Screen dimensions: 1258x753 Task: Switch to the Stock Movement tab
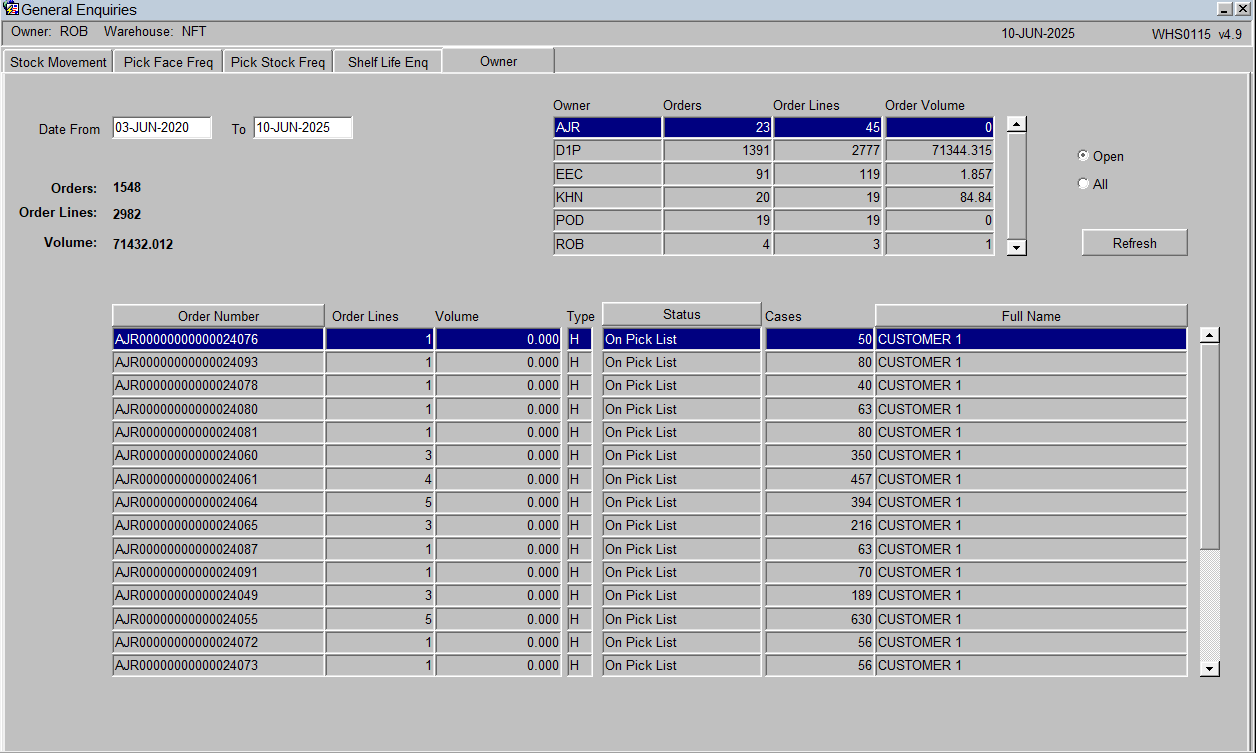tap(58, 62)
